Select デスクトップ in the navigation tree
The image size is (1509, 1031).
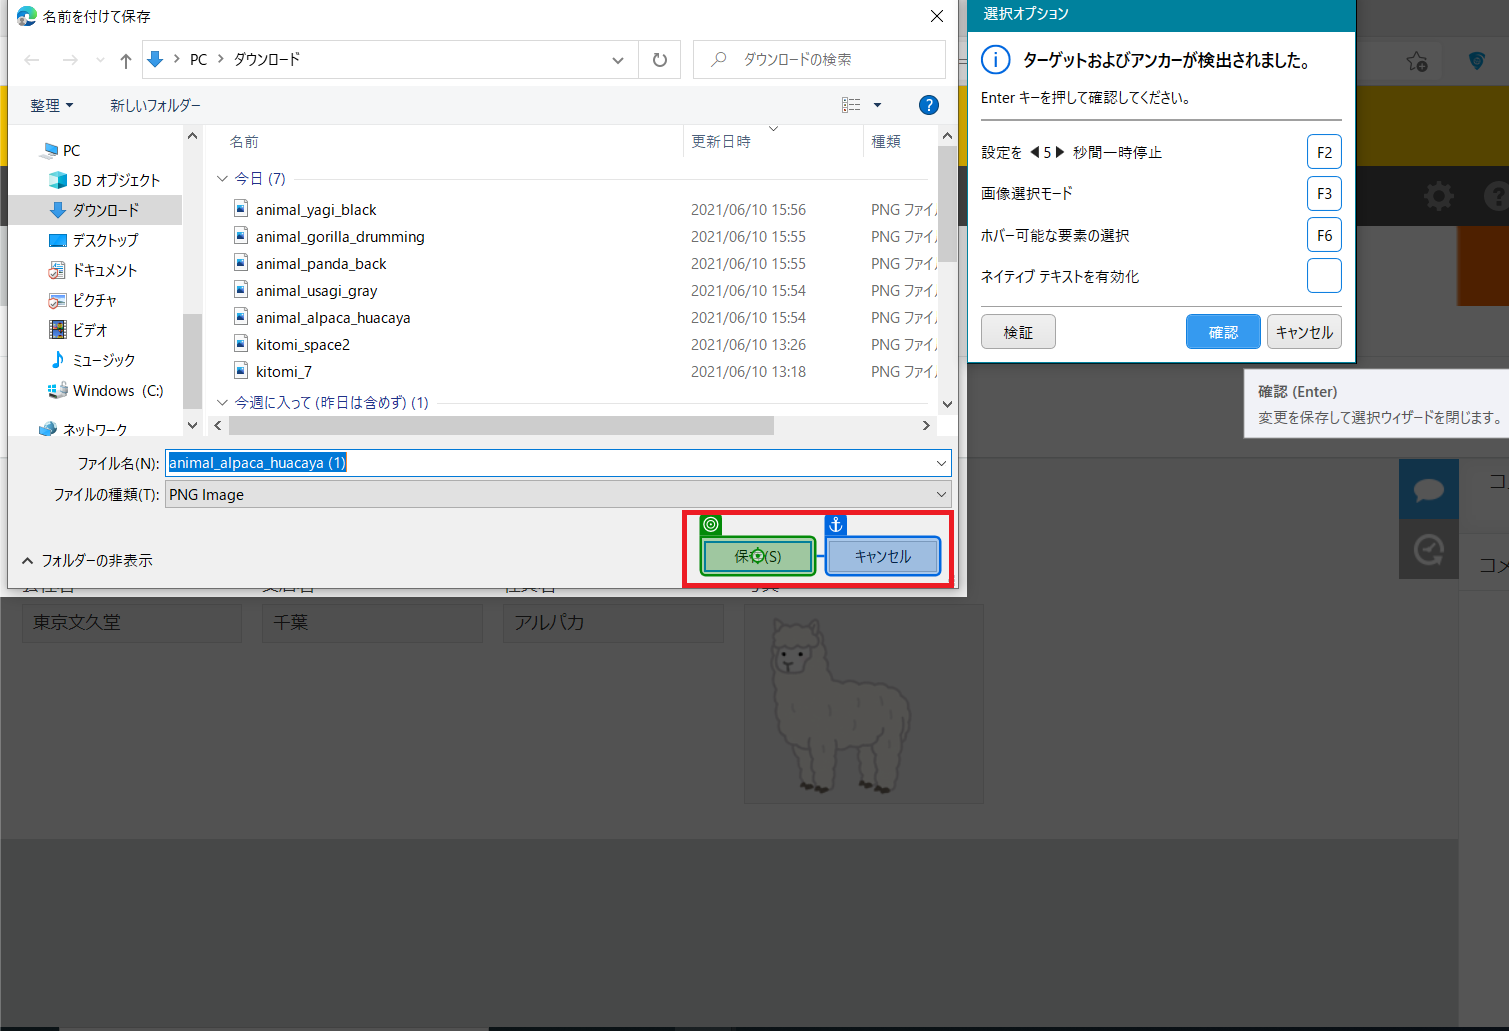click(105, 241)
